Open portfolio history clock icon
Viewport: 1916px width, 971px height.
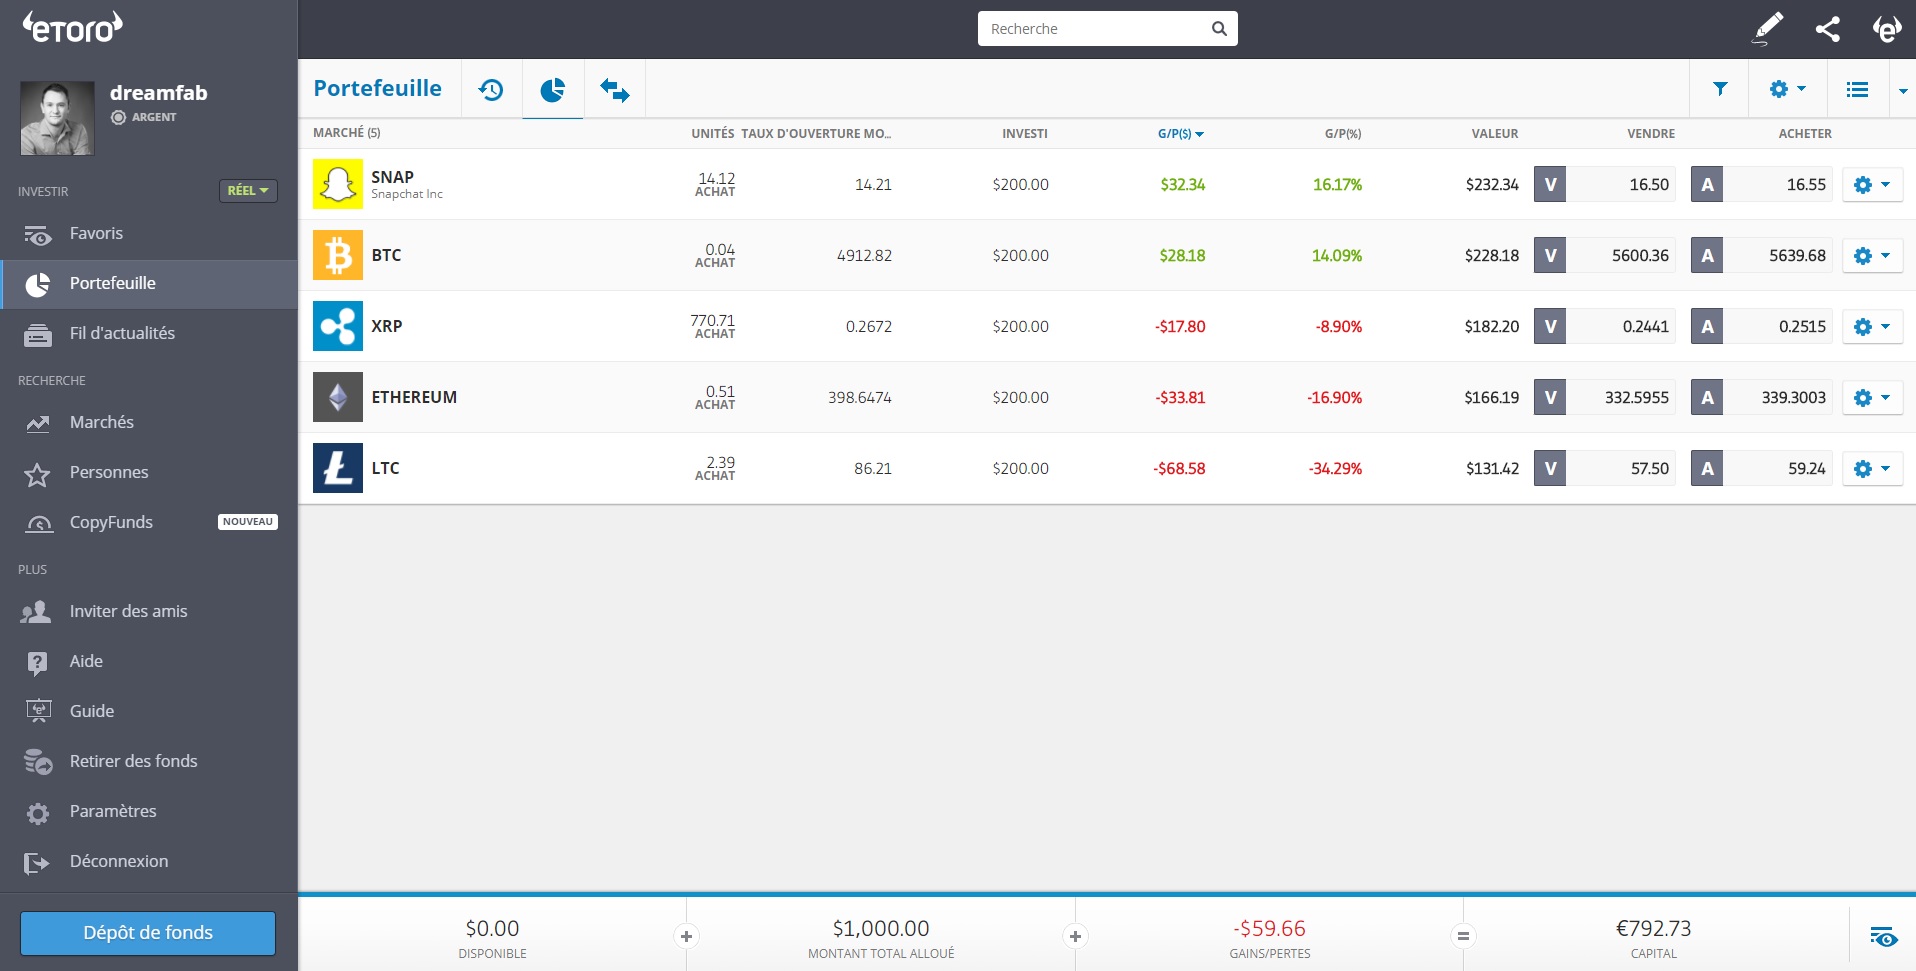tap(491, 90)
